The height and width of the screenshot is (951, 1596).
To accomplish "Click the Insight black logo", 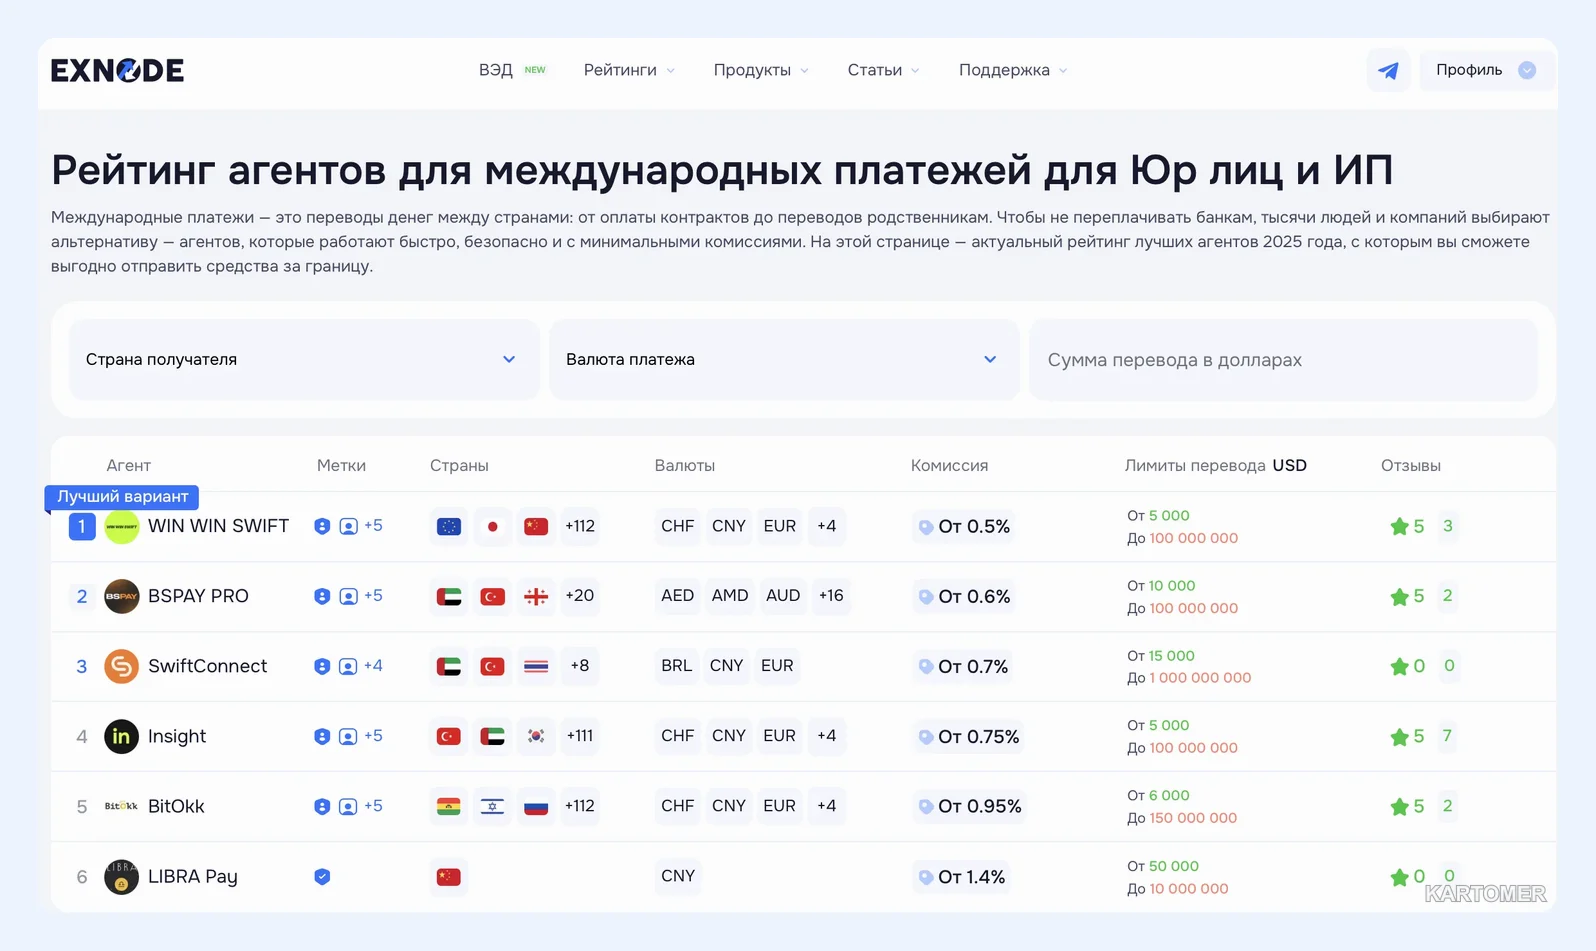I will 122,737.
